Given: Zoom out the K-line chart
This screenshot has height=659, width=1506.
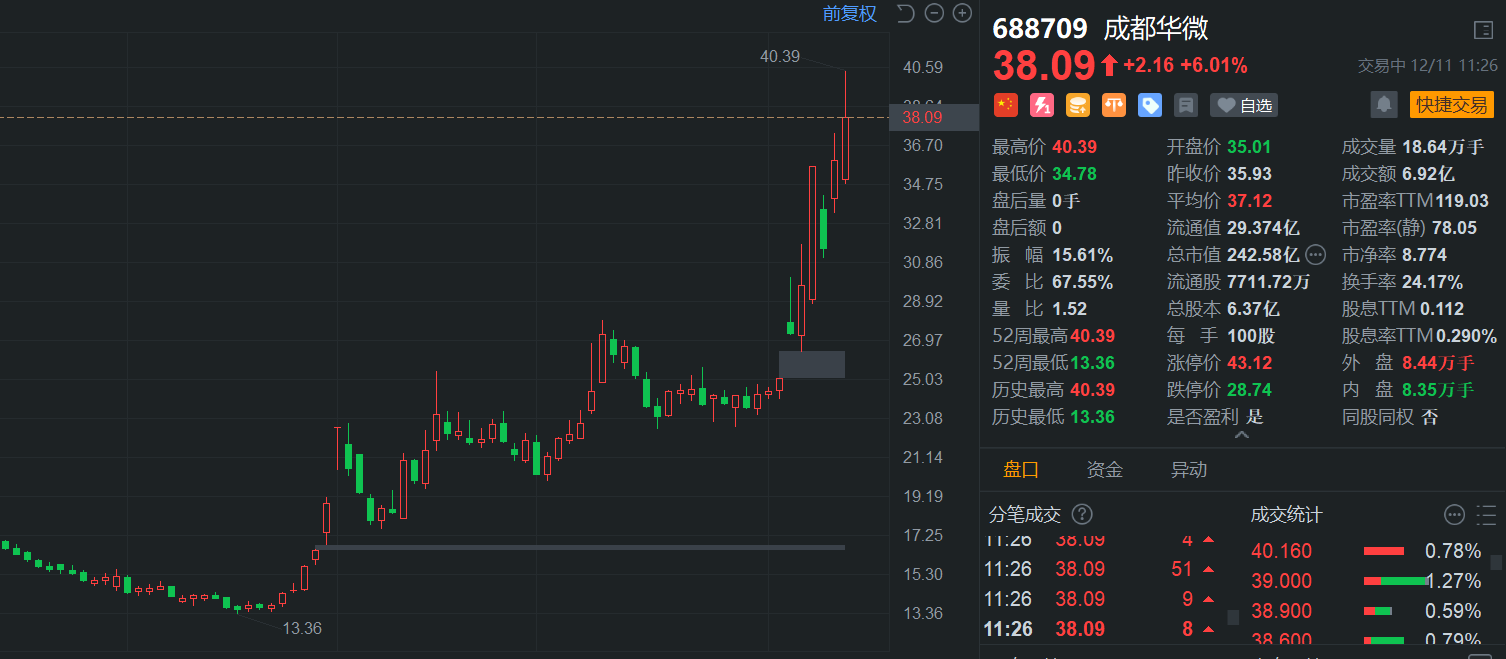Looking at the screenshot, I should pos(934,13).
